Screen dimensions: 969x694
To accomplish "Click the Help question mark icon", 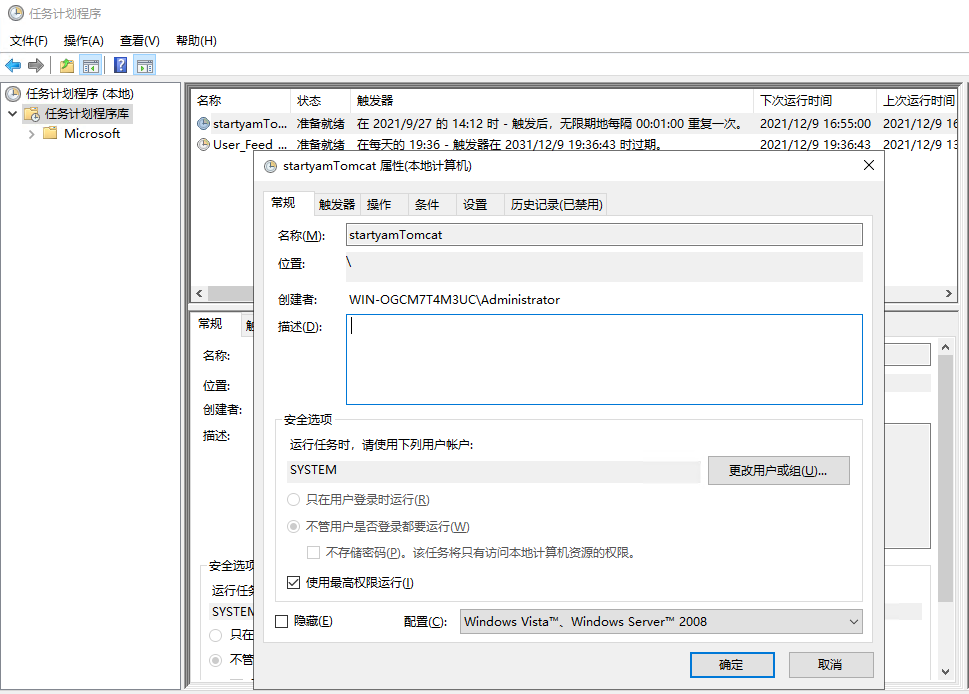I will pyautogui.click(x=118, y=64).
